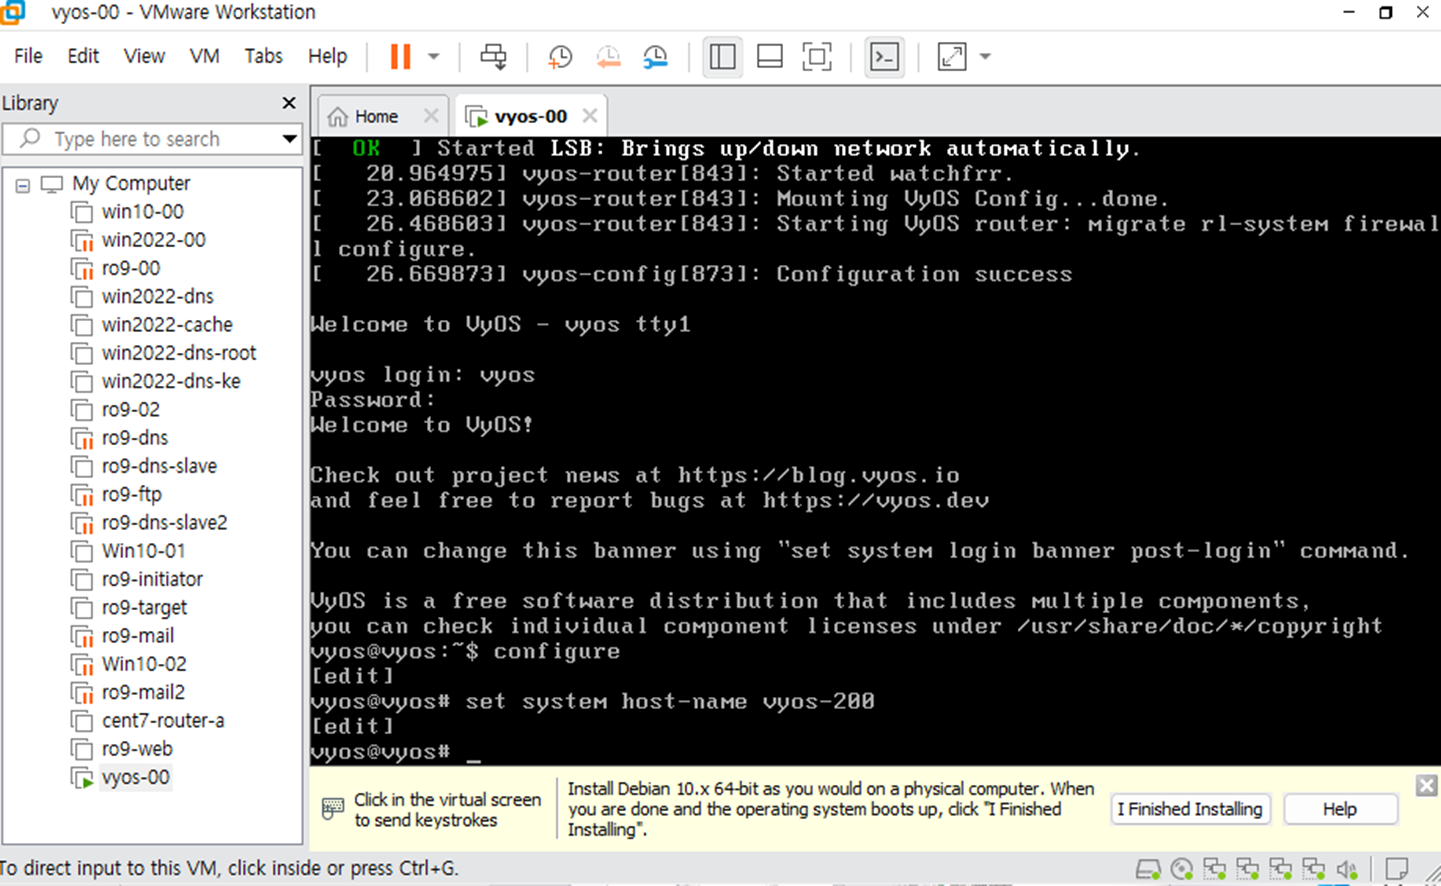
Task: Open the stretch mode dropdown arrow
Action: coord(985,57)
